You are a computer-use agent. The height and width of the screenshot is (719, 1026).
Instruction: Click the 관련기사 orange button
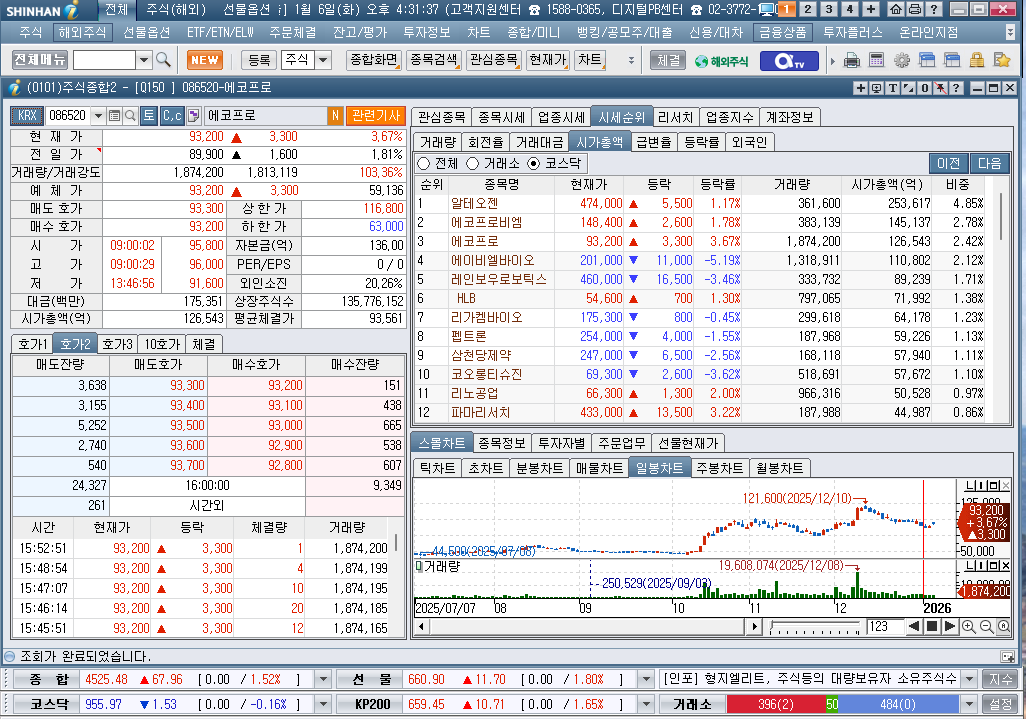pyautogui.click(x=376, y=116)
